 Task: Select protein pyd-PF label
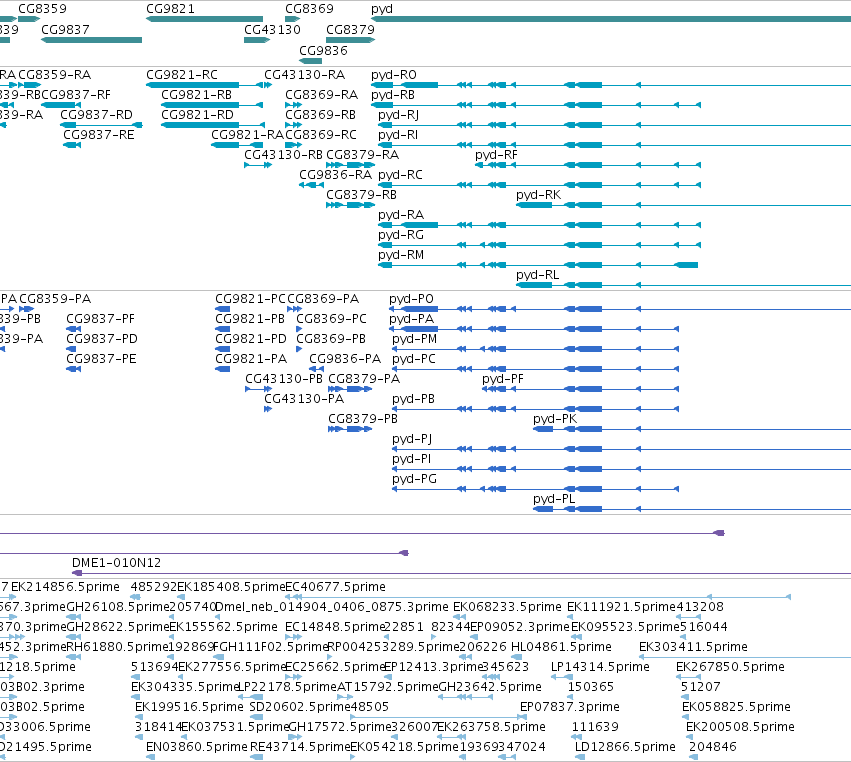[x=503, y=379]
